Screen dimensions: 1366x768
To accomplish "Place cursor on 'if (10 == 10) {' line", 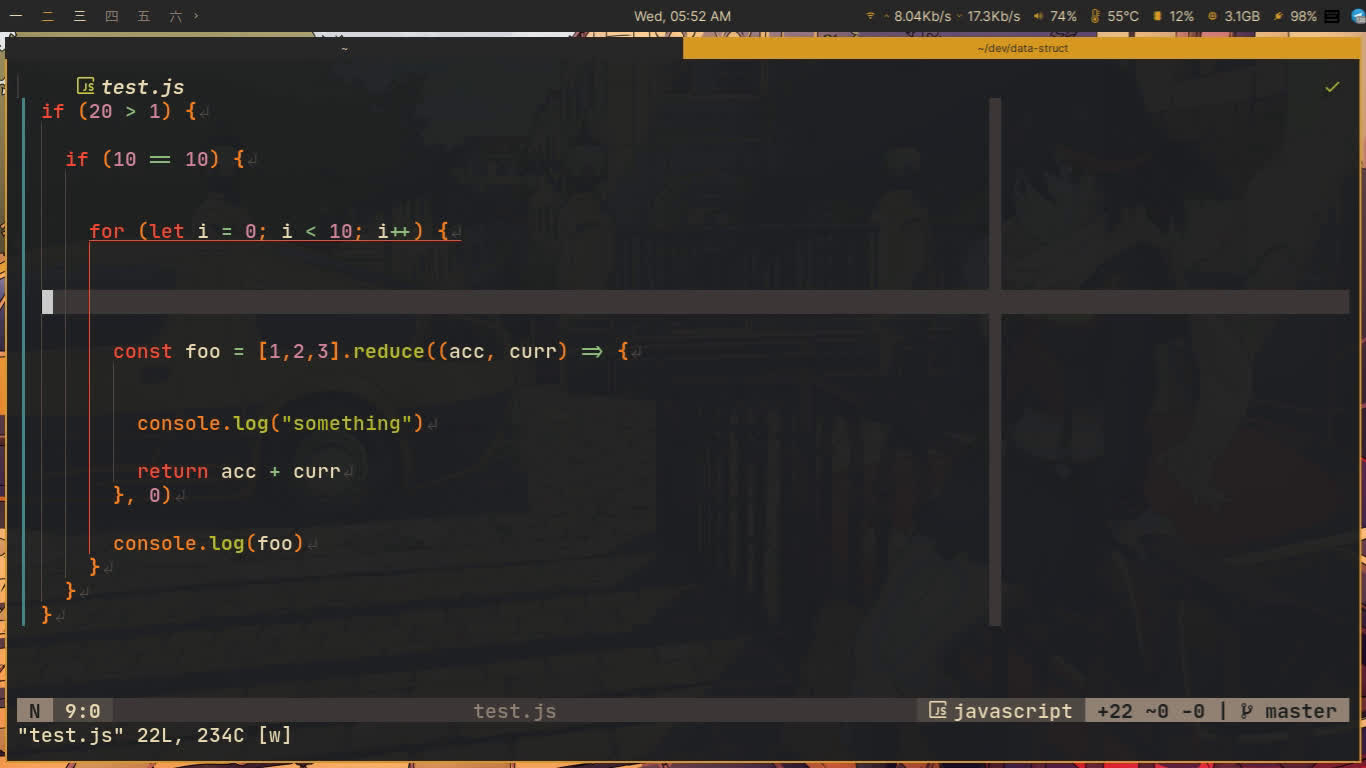I will tap(155, 159).
